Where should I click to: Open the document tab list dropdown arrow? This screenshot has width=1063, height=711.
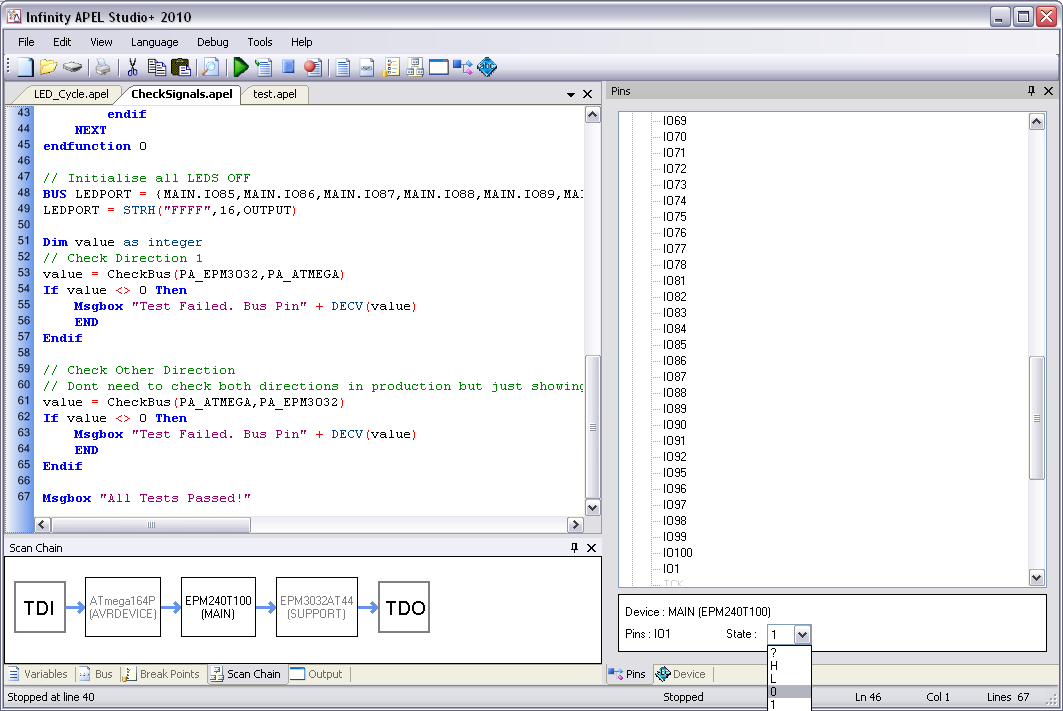[571, 95]
